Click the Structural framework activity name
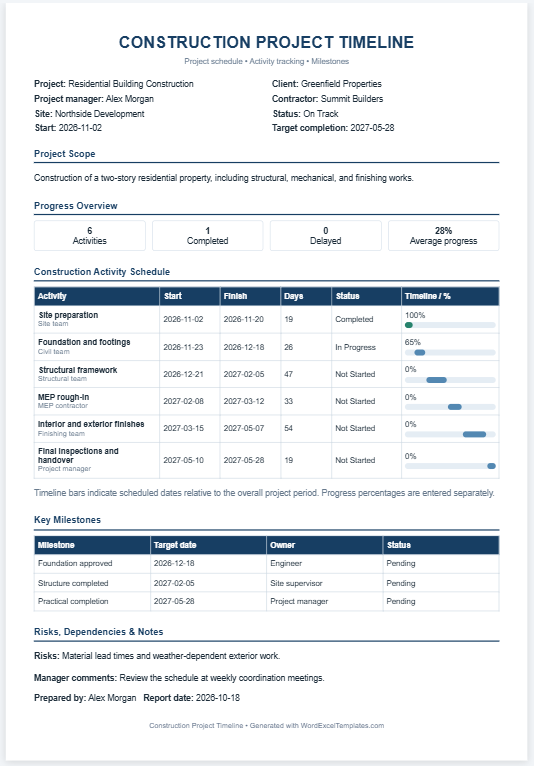Screen dimensions: 534x766 78,370
